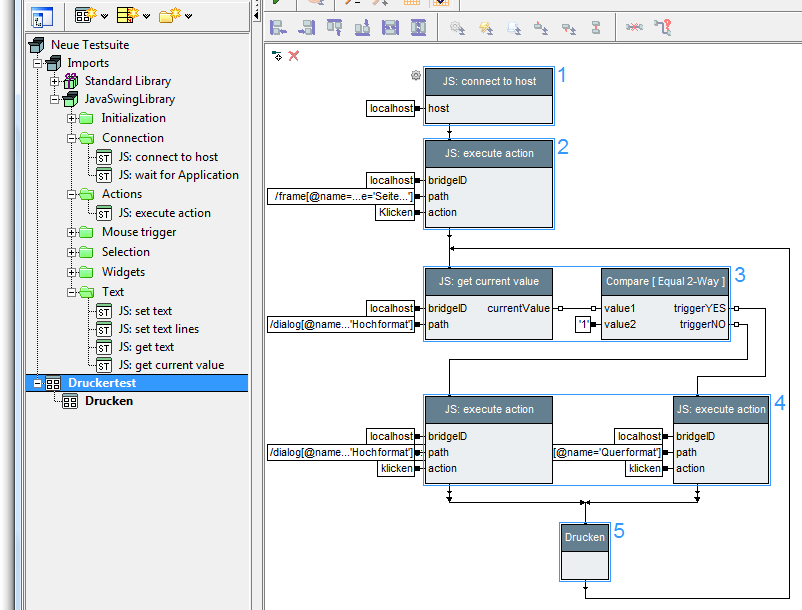Screen dimensions: 802x610
Task: Select the Compare [ Equal 2-Way ] block header
Action: (x=665, y=282)
